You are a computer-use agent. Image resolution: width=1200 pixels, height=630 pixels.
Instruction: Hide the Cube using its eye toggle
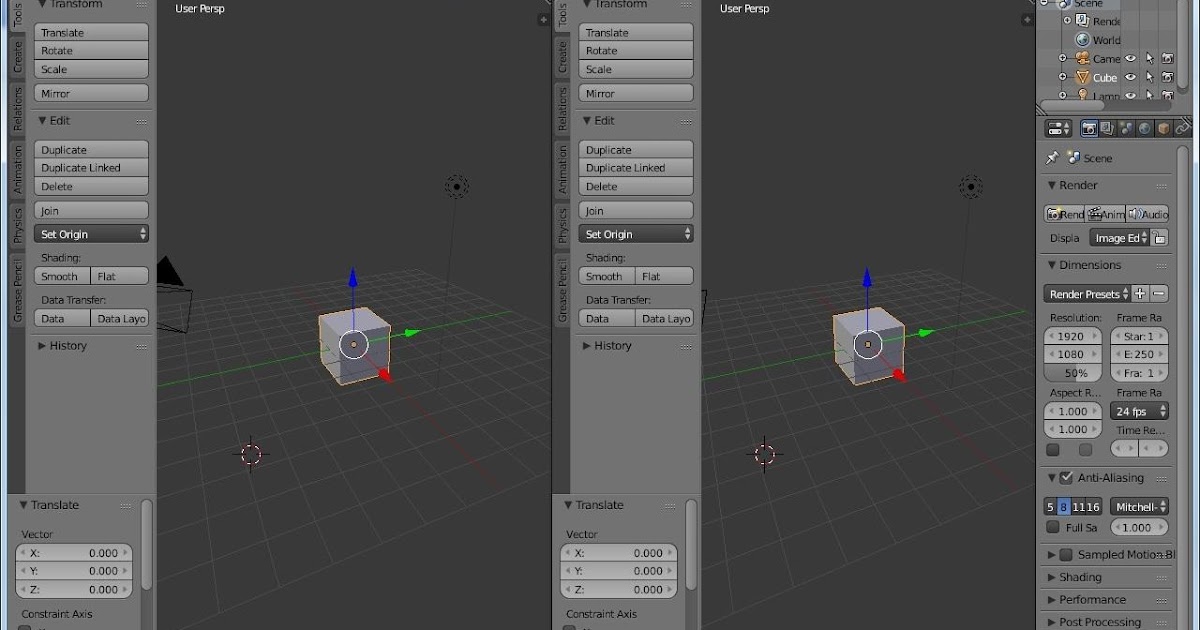coord(1131,77)
